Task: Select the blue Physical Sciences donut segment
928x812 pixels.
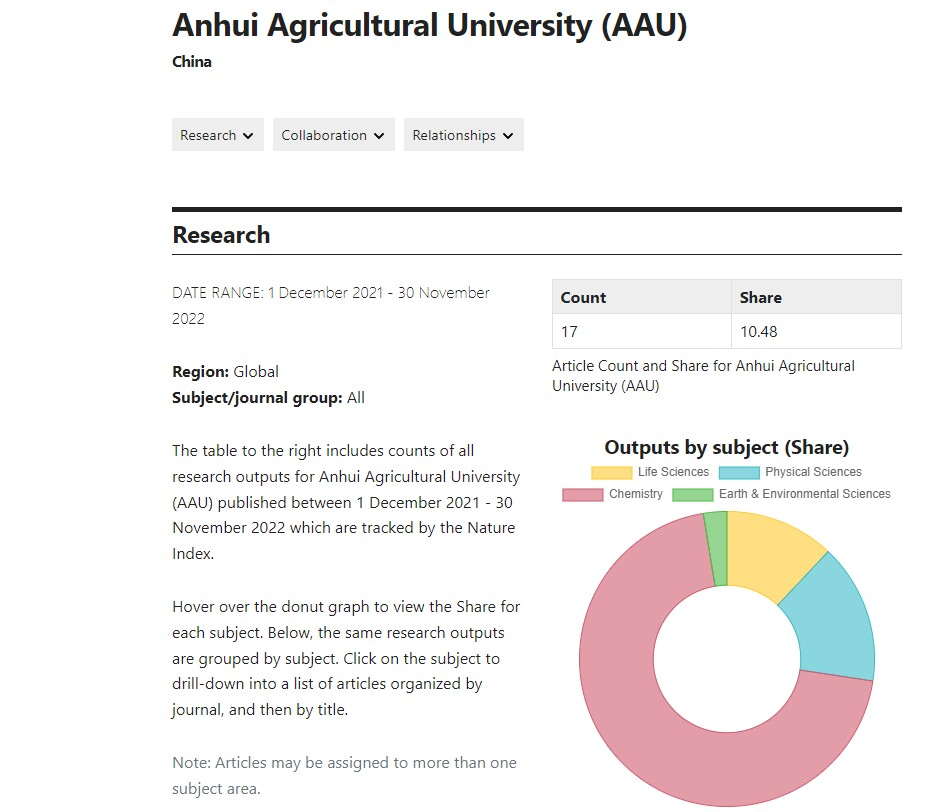Action: 832,620
